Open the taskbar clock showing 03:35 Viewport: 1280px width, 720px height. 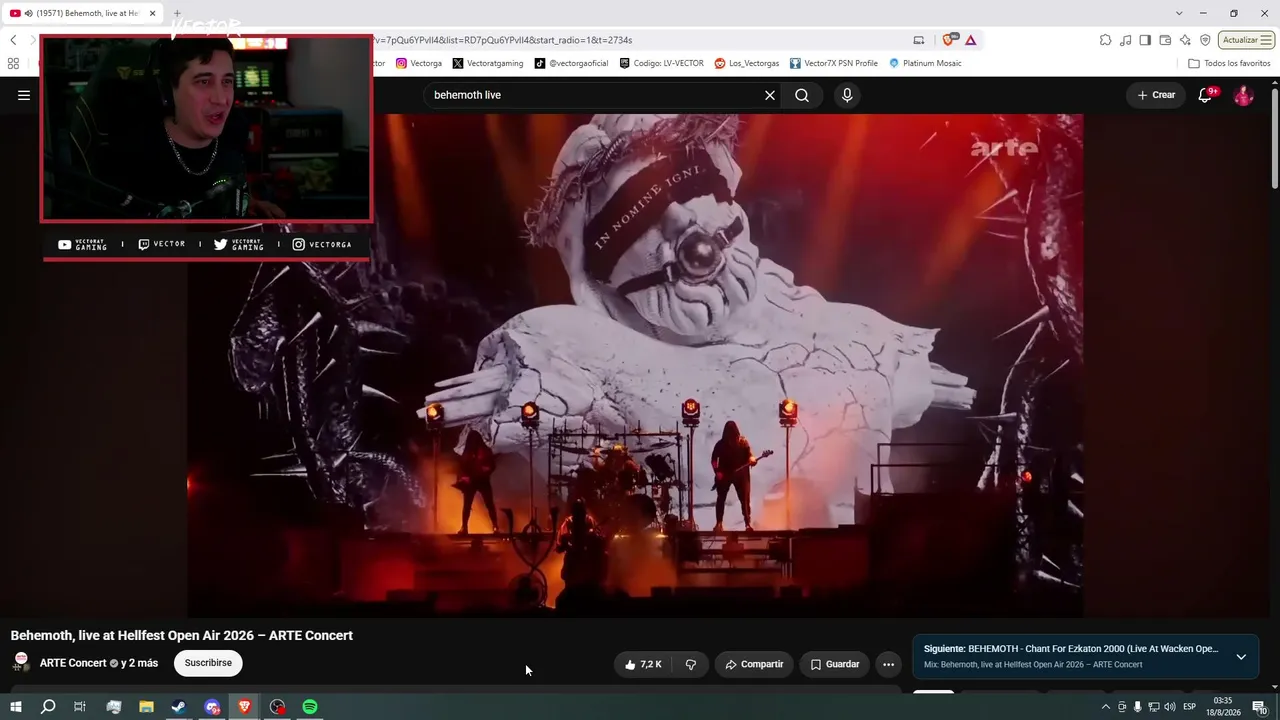pyautogui.click(x=1222, y=707)
